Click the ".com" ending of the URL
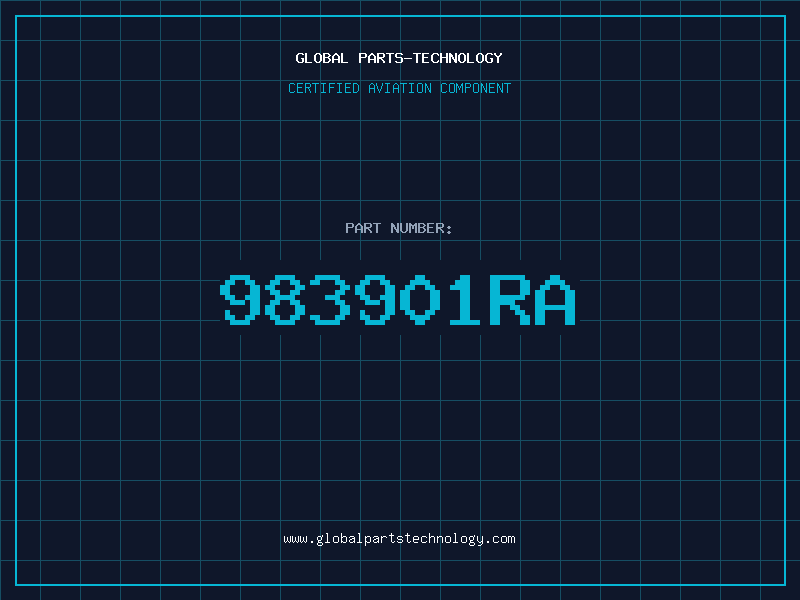Image resolution: width=800 pixels, height=600 pixels. pyautogui.click(x=499, y=539)
